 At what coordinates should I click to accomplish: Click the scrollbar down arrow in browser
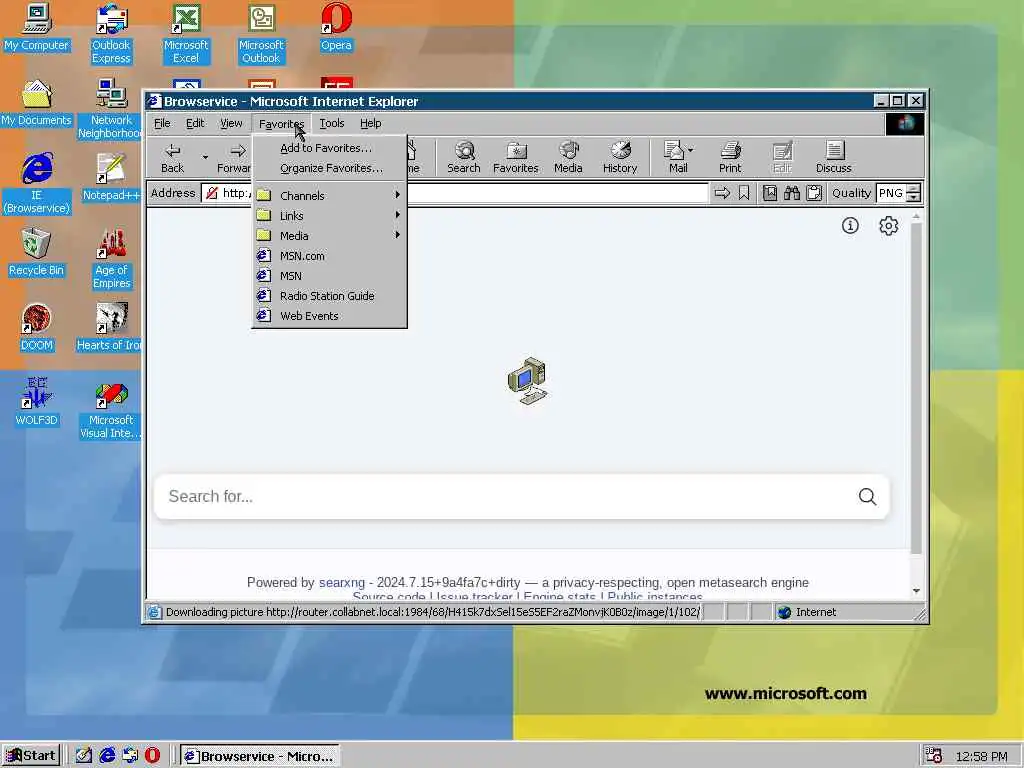click(x=916, y=591)
